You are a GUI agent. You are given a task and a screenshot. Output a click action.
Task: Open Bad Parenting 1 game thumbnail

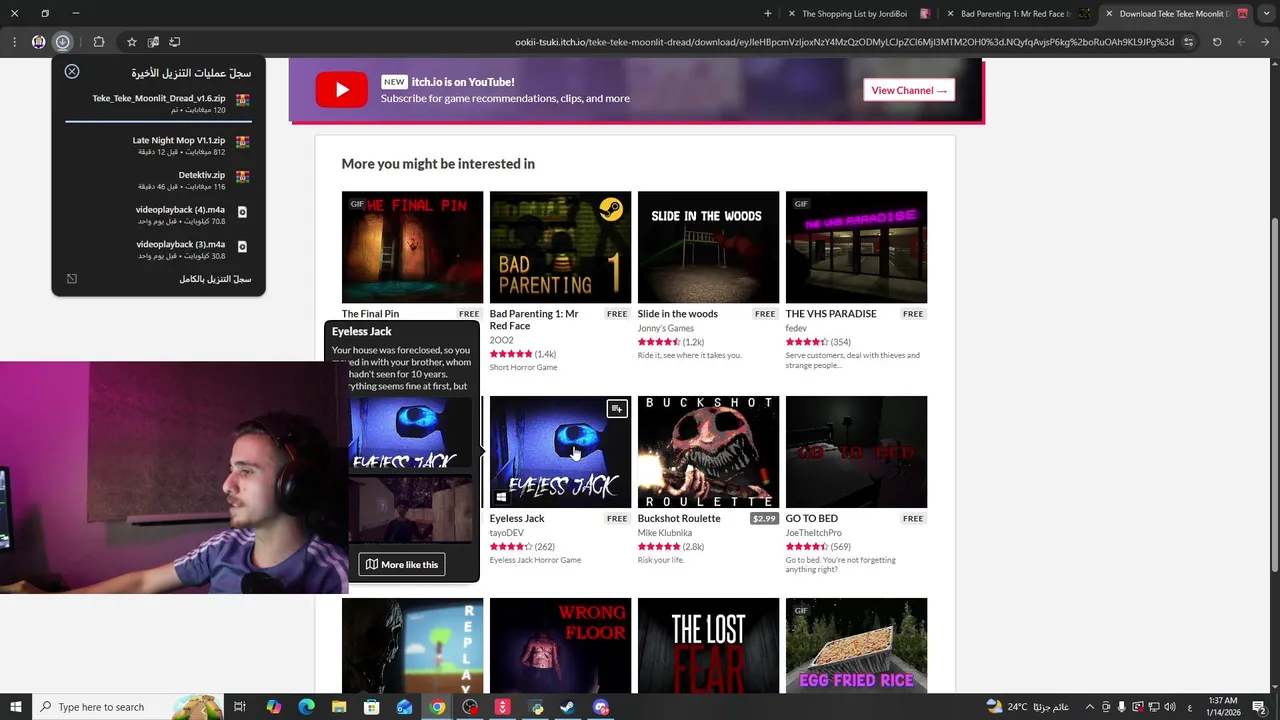(x=560, y=247)
